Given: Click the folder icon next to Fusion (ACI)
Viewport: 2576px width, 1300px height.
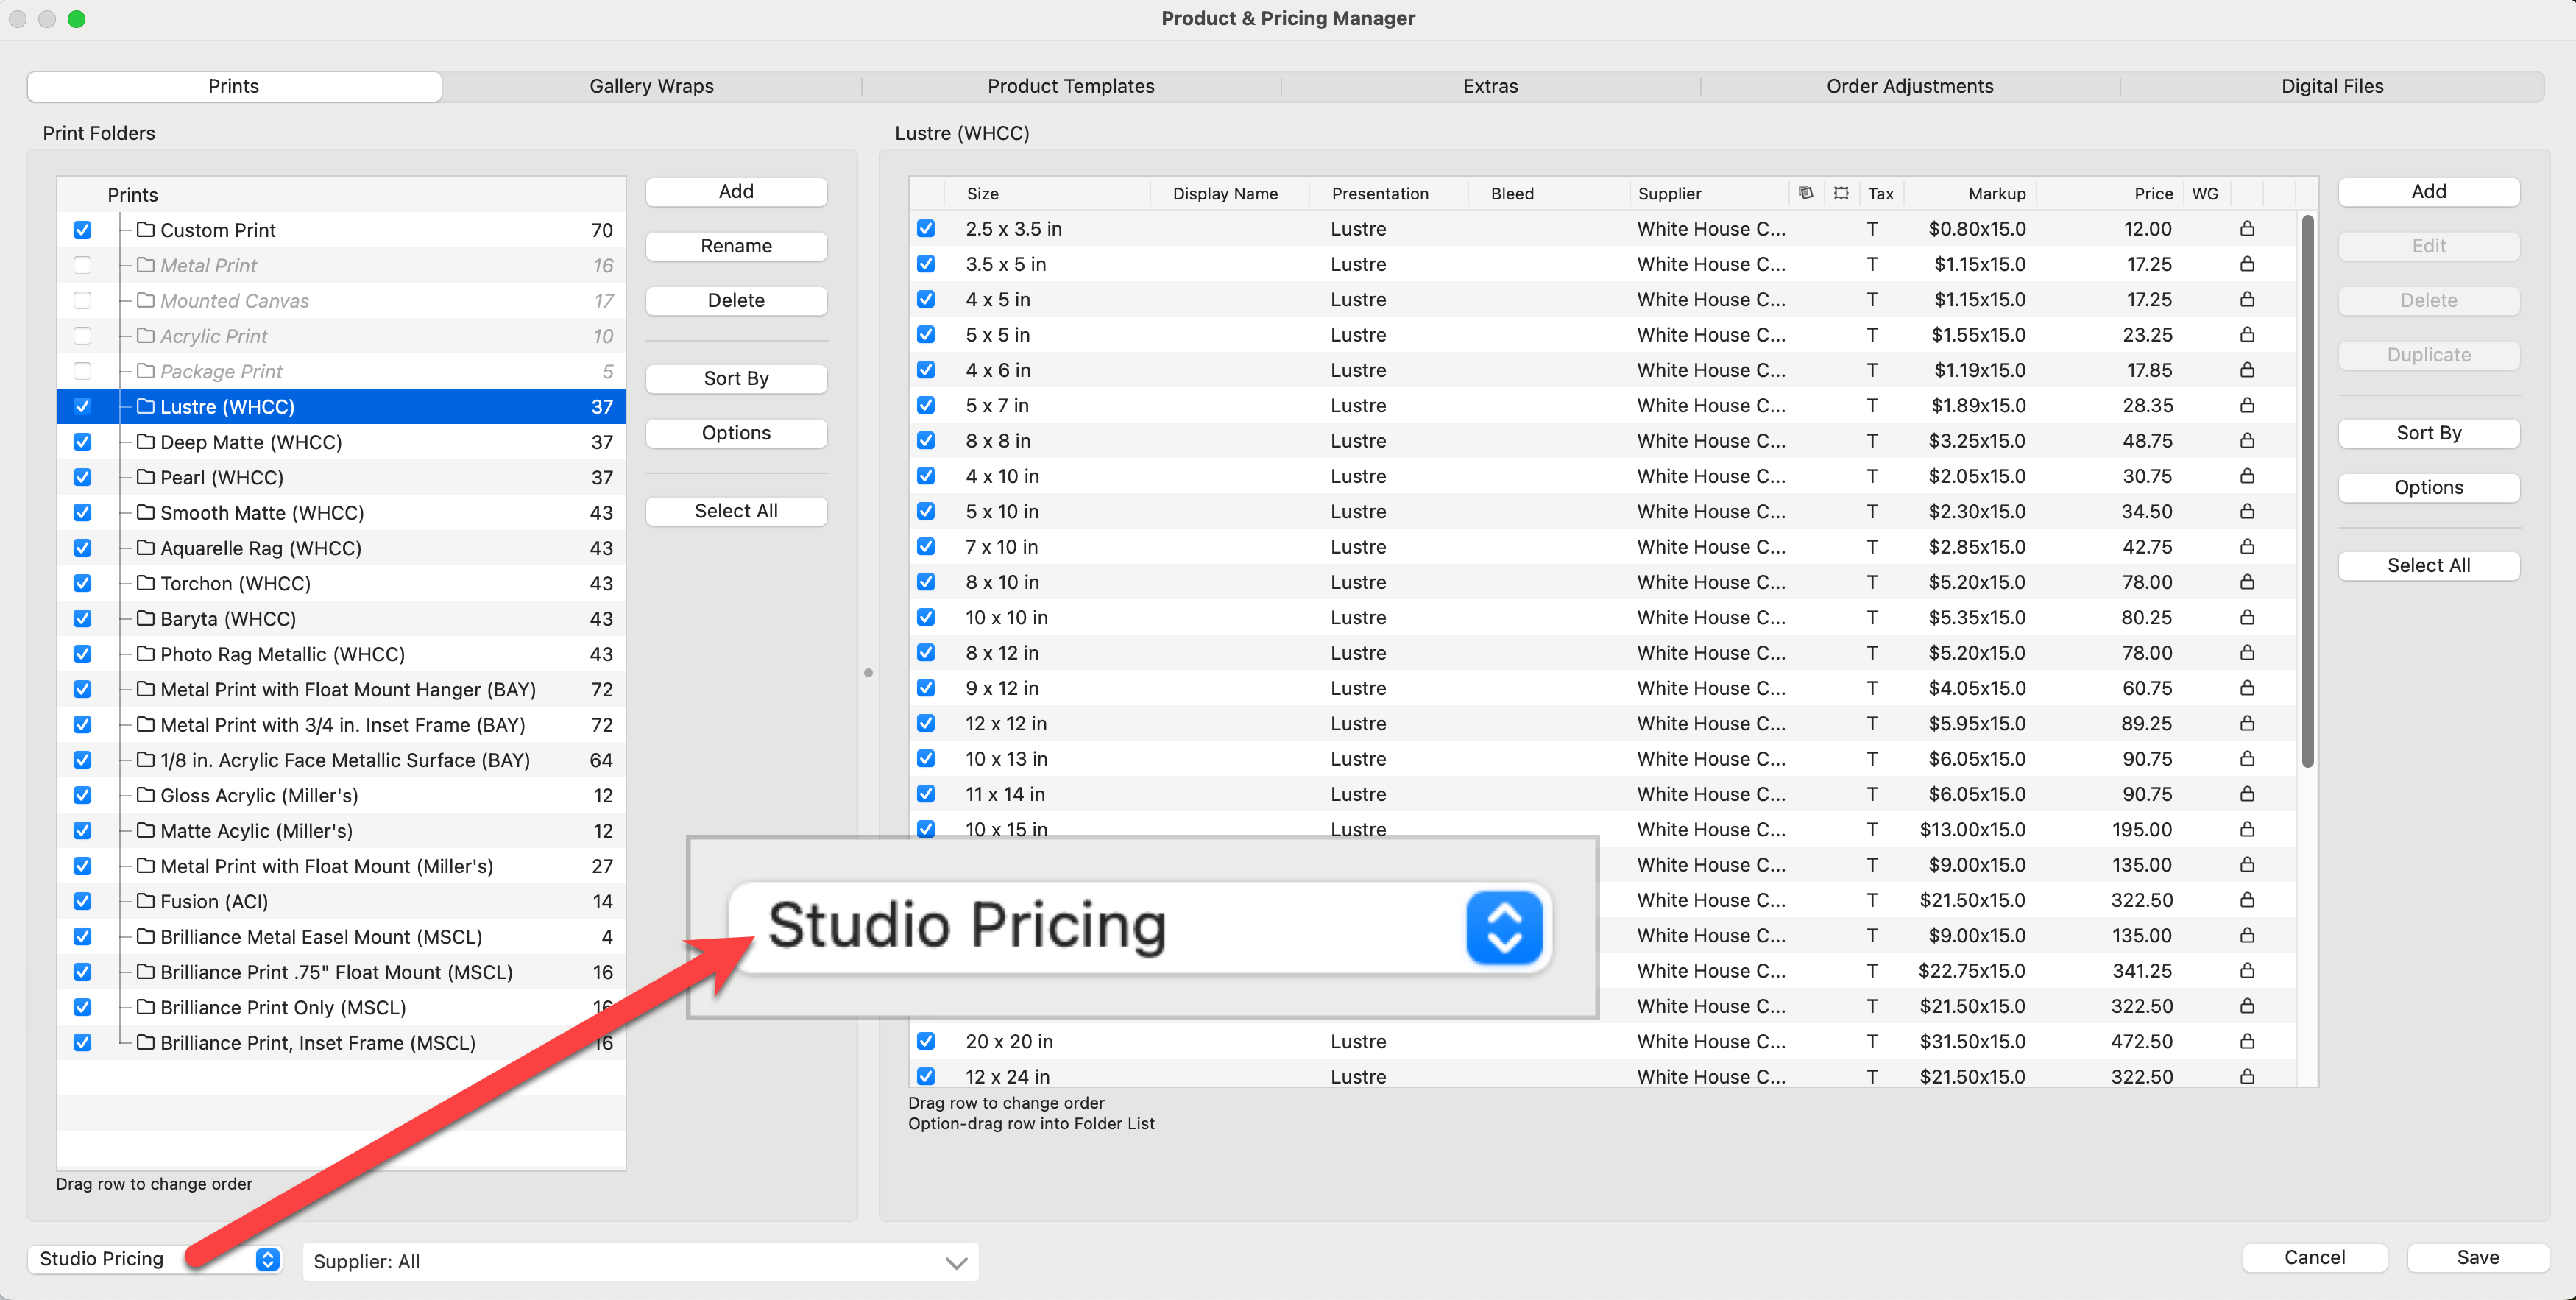Looking at the screenshot, I should tap(146, 901).
